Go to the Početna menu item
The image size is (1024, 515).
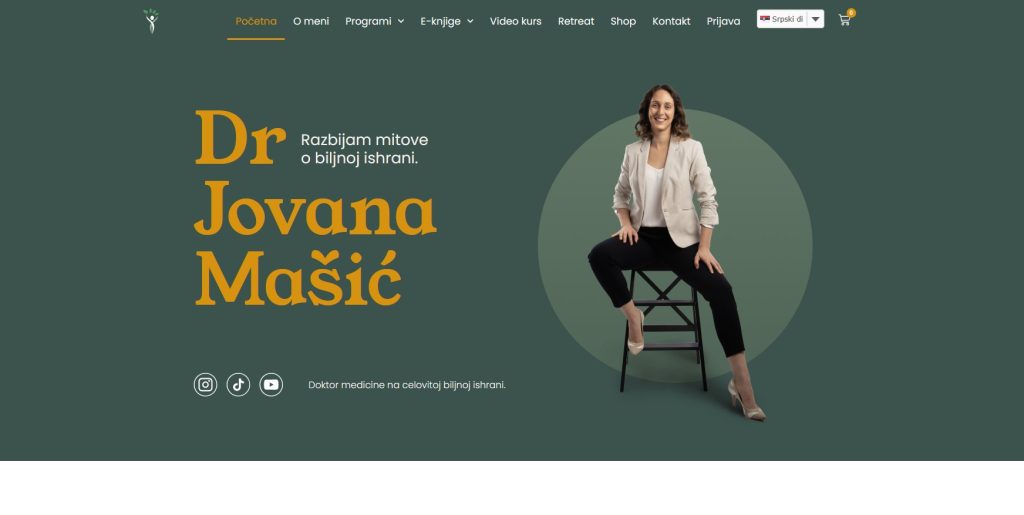256,21
